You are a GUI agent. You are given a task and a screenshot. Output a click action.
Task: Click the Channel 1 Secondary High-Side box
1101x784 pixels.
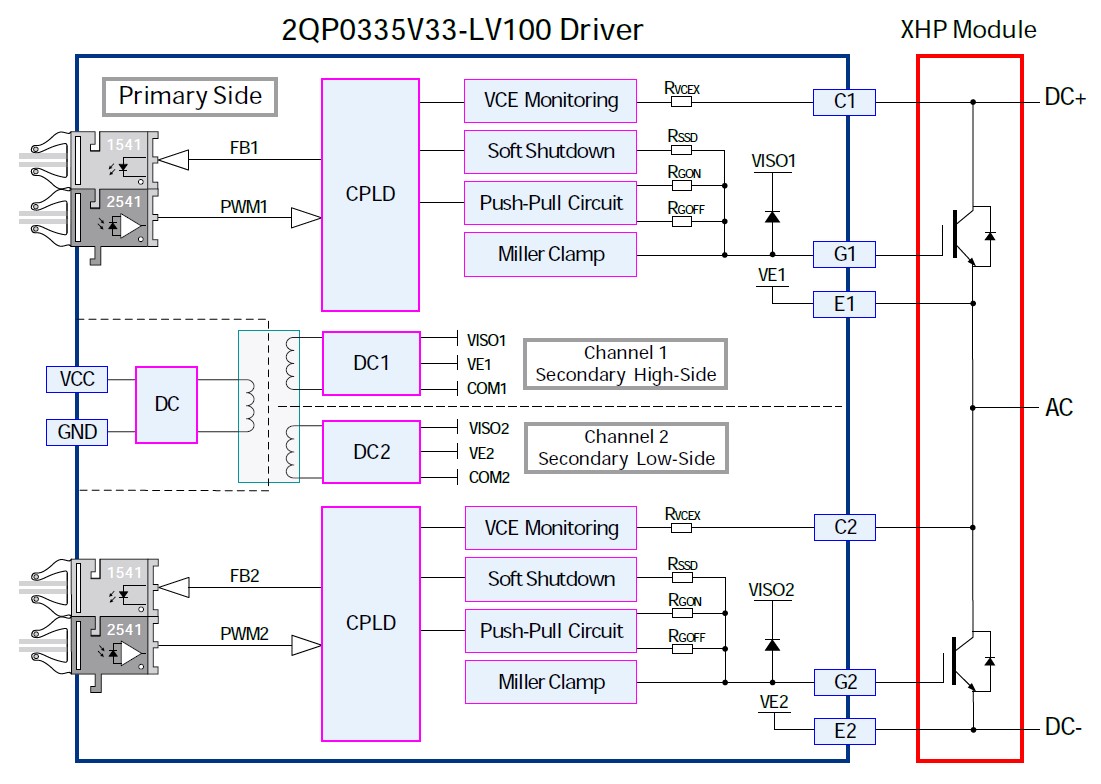coord(626,364)
